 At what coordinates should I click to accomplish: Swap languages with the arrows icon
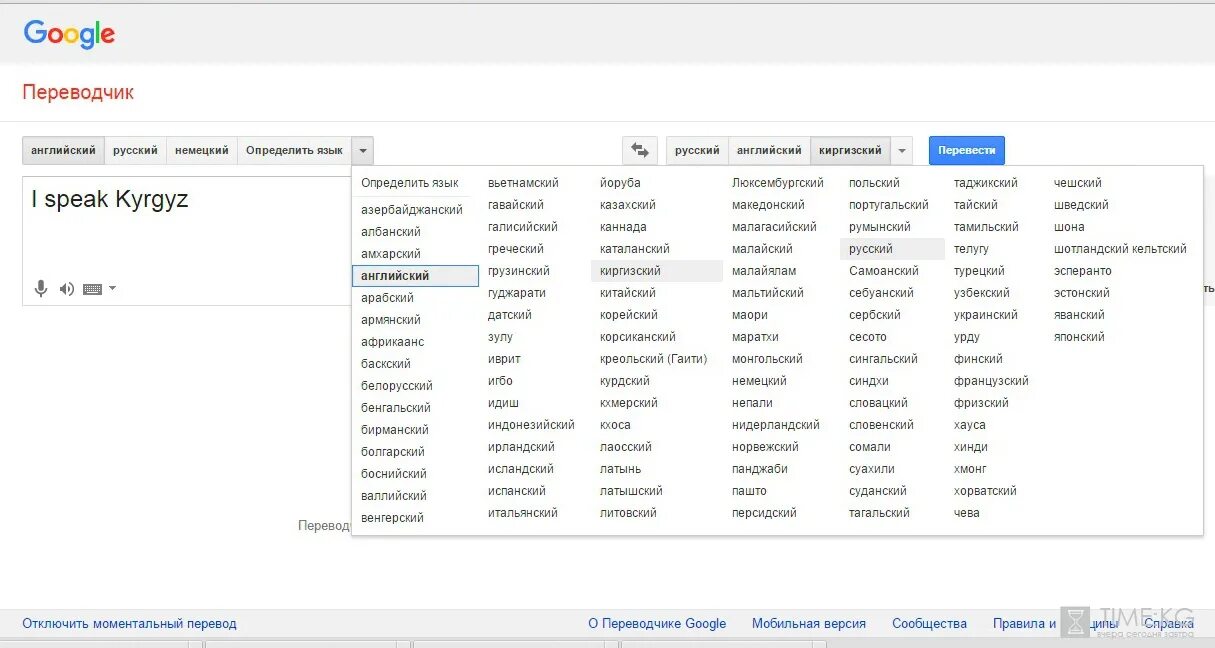click(x=640, y=151)
